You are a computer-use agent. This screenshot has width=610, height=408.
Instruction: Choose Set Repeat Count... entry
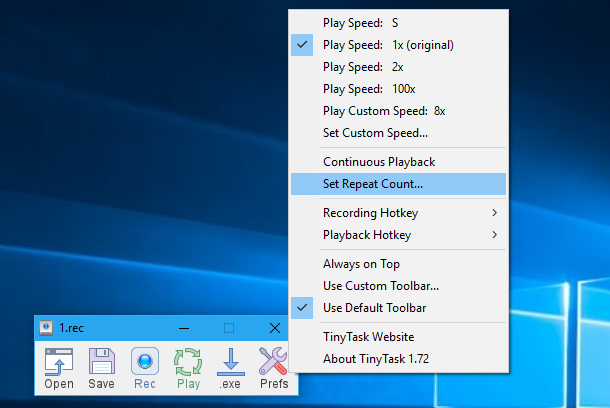click(x=398, y=184)
